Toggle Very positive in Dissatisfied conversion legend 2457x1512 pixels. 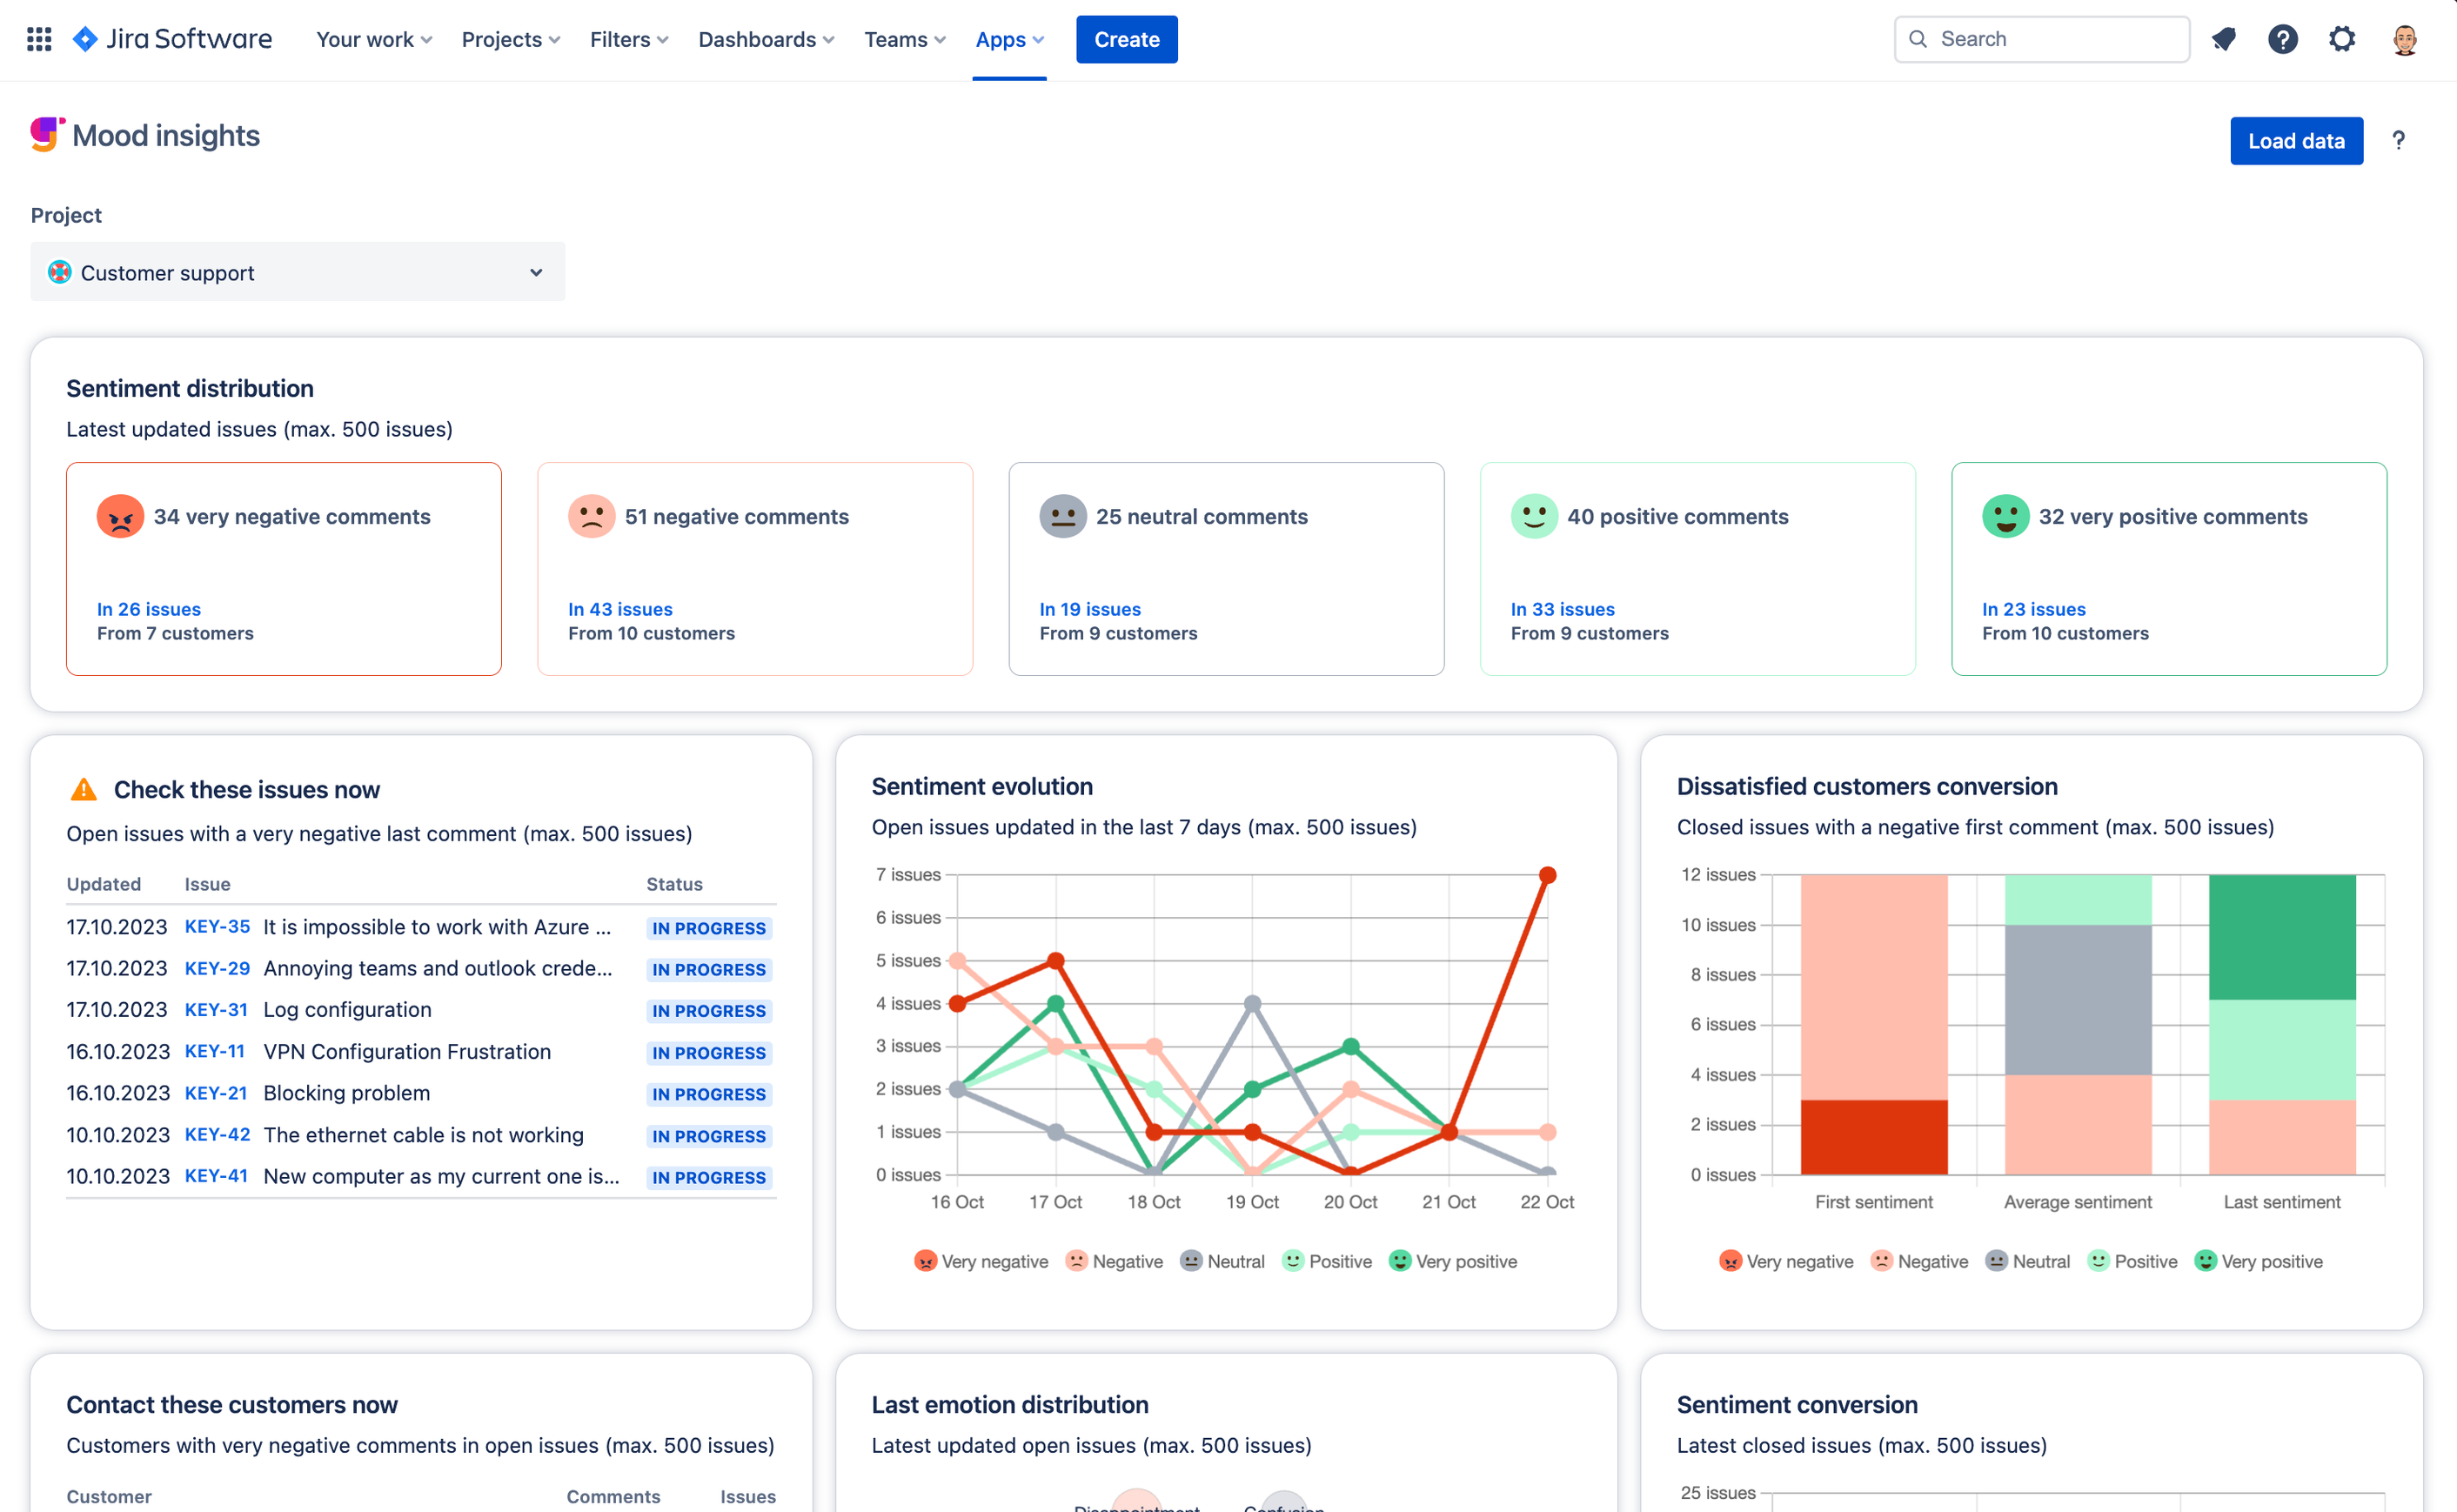[x=2258, y=1261]
